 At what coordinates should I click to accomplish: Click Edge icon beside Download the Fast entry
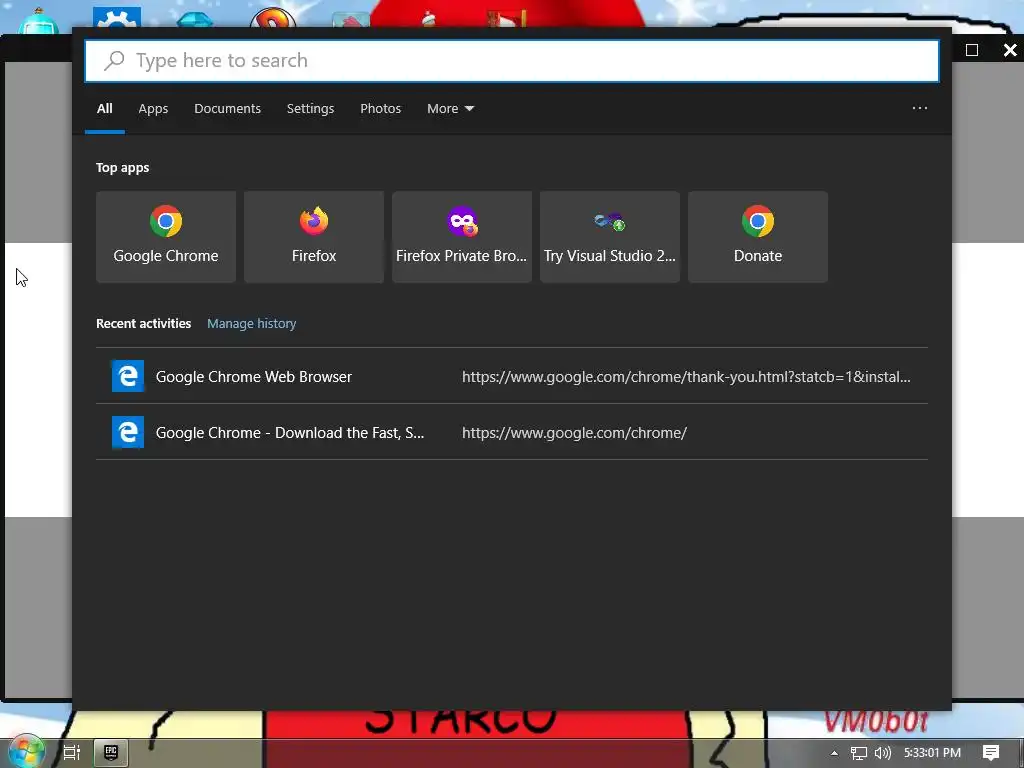pyautogui.click(x=128, y=432)
